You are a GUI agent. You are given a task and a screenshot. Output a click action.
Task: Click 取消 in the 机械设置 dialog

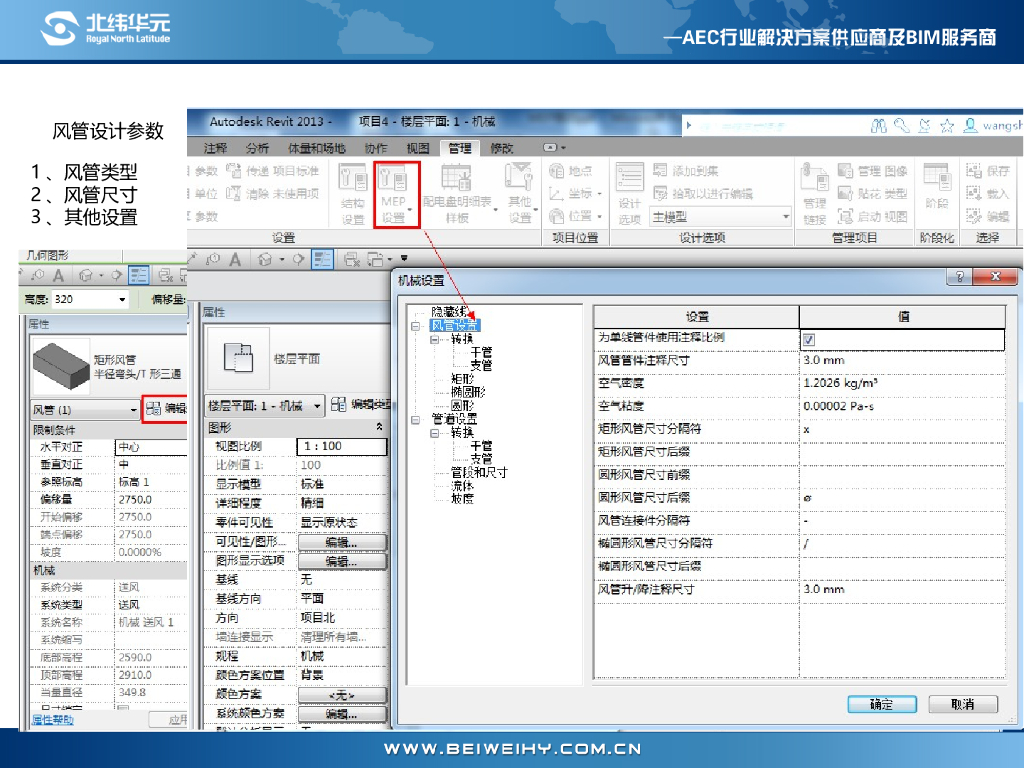pyautogui.click(x=963, y=704)
